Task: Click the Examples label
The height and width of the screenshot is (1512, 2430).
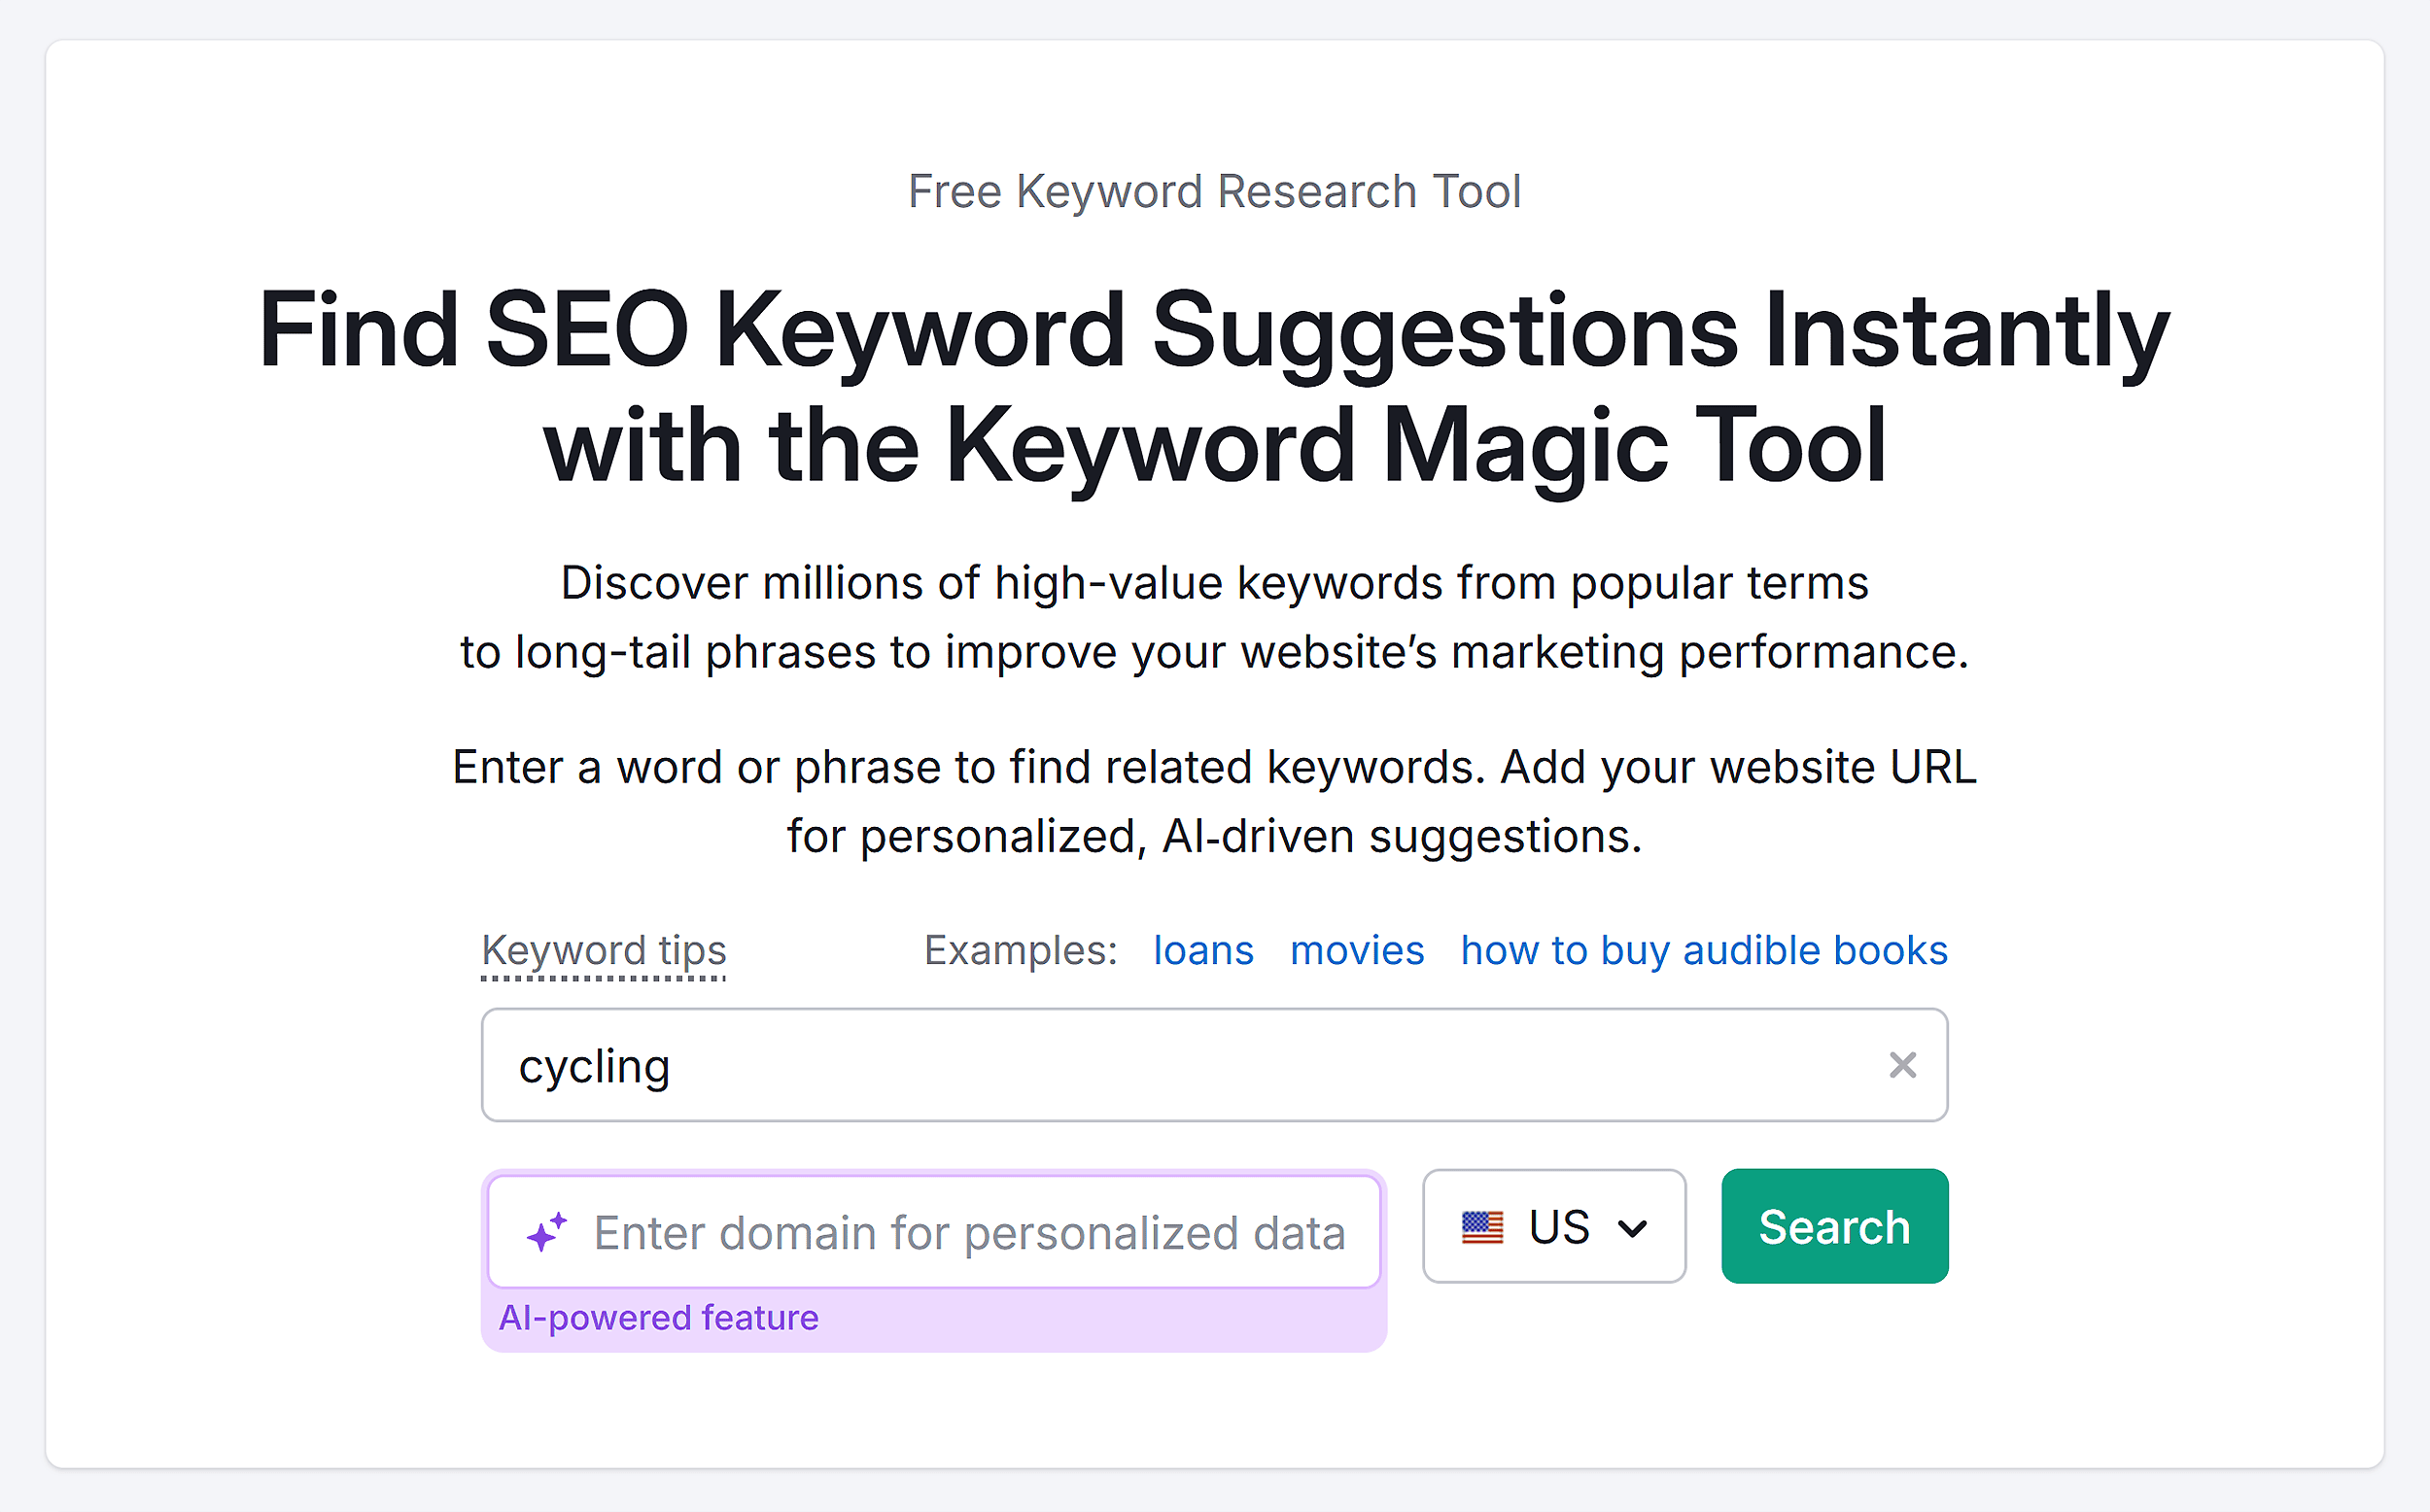Action: tap(1020, 950)
